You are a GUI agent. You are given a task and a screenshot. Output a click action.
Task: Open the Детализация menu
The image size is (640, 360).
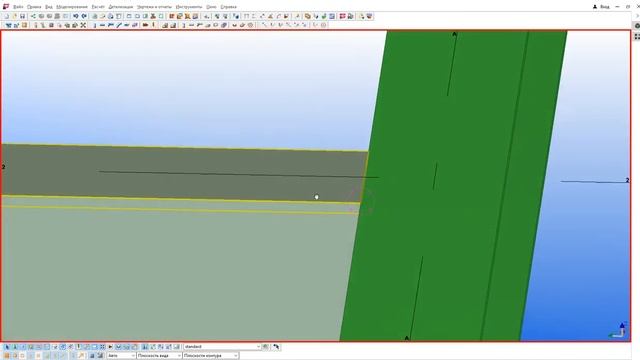pos(120,7)
